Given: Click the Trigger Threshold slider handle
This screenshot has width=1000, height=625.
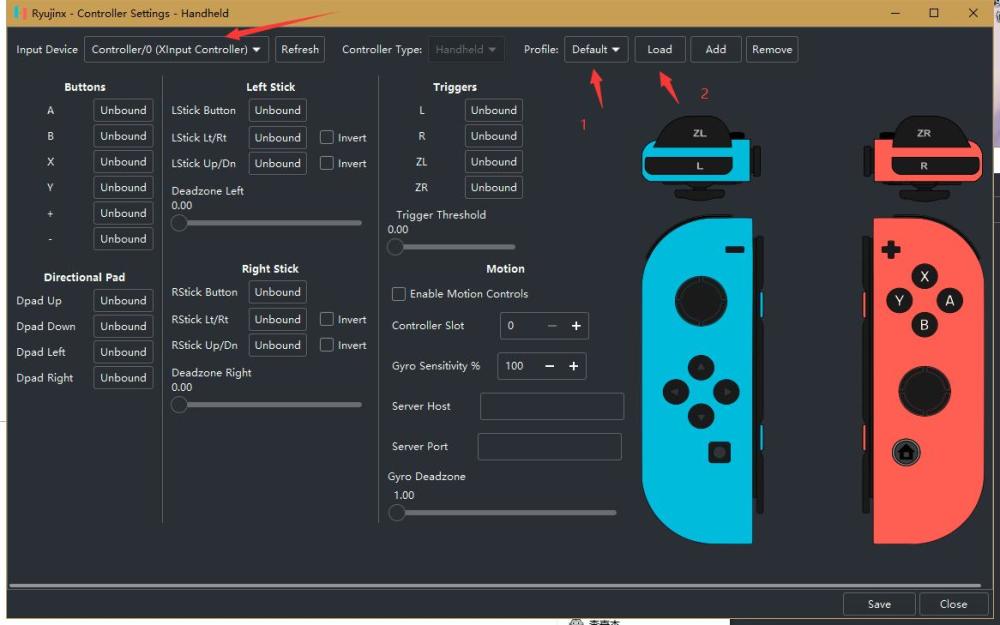Looking at the screenshot, I should [x=395, y=247].
